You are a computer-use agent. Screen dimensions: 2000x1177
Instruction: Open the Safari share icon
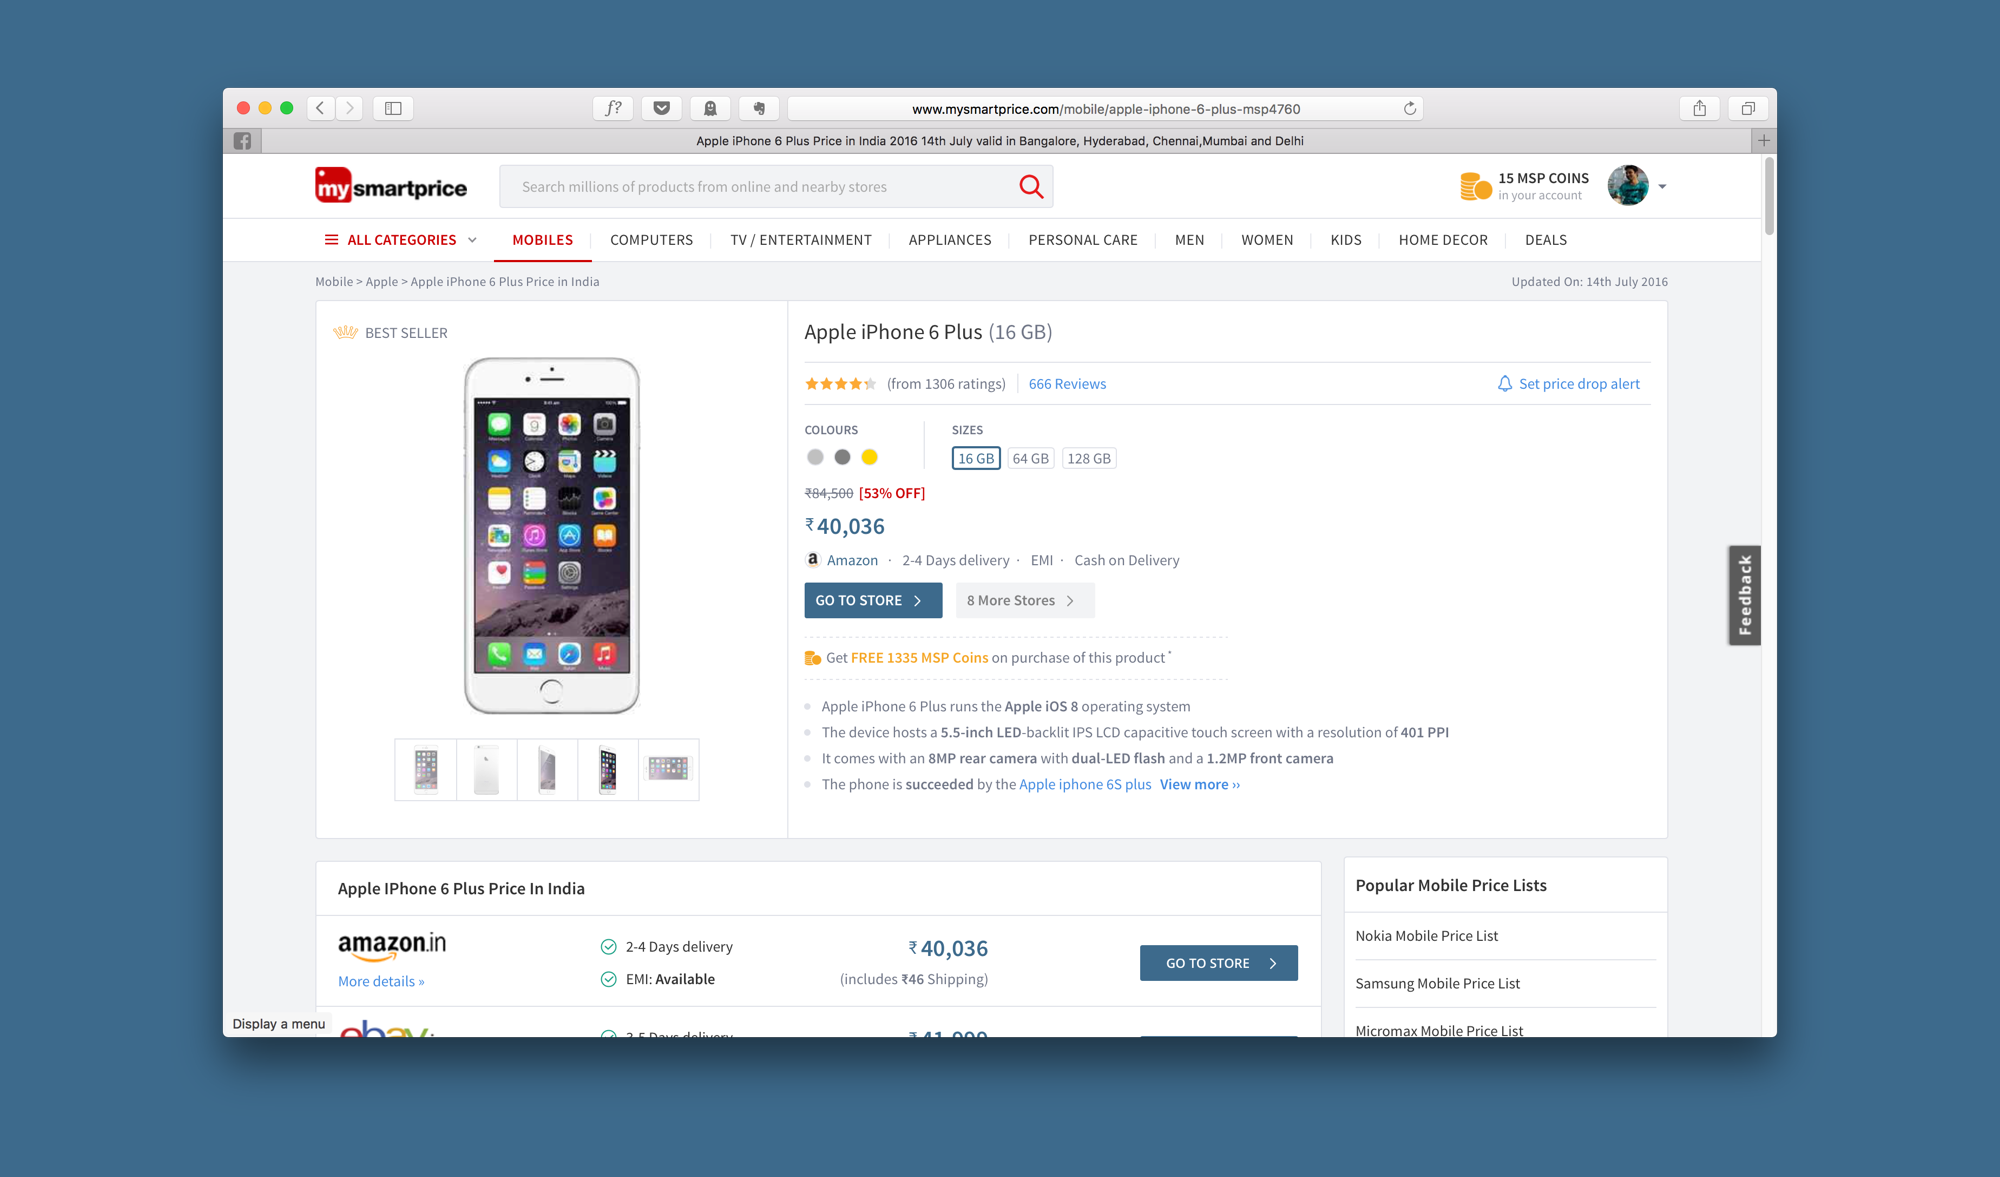coord(1699,108)
